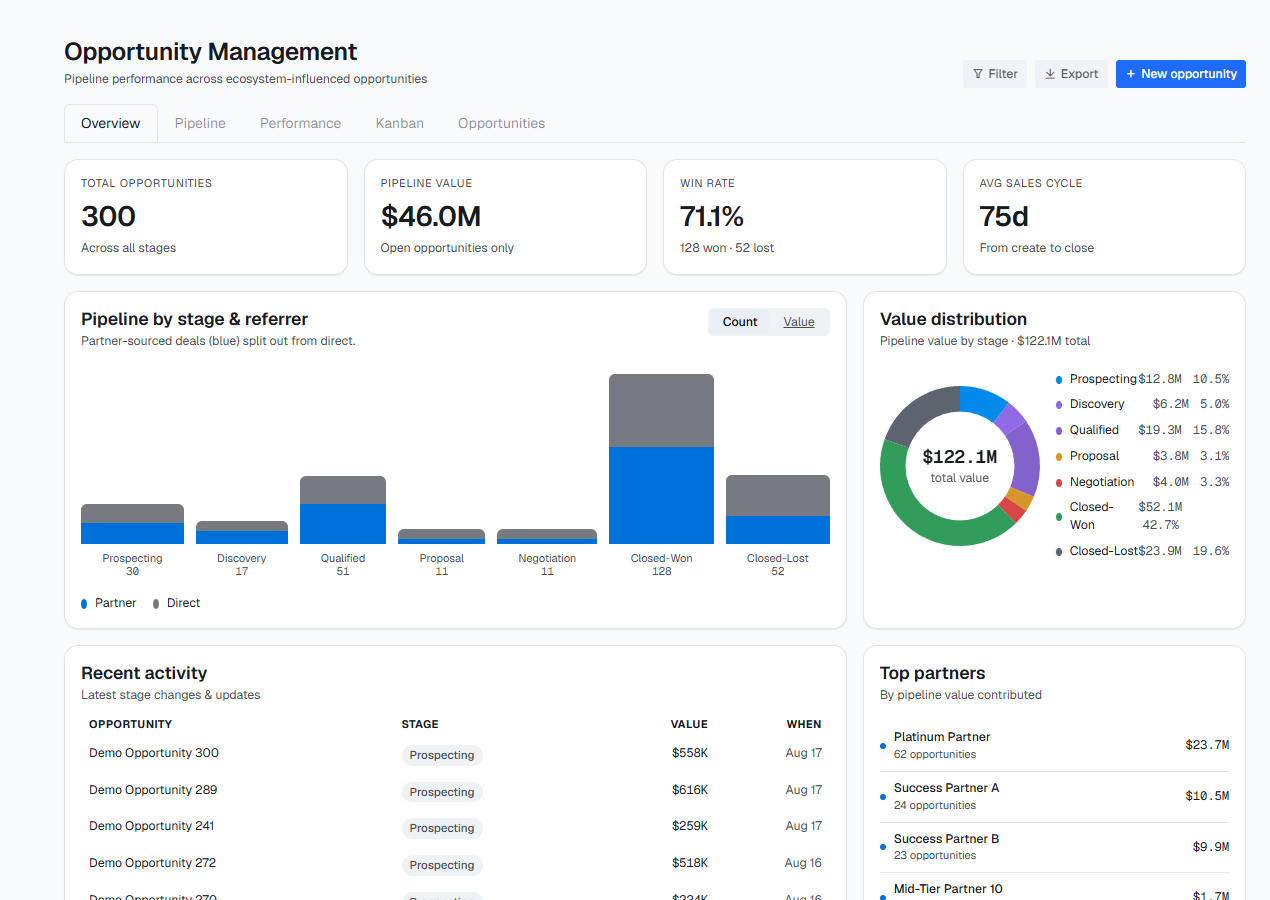Click the Negotiation bar label
This screenshot has width=1270, height=900.
[547, 559]
